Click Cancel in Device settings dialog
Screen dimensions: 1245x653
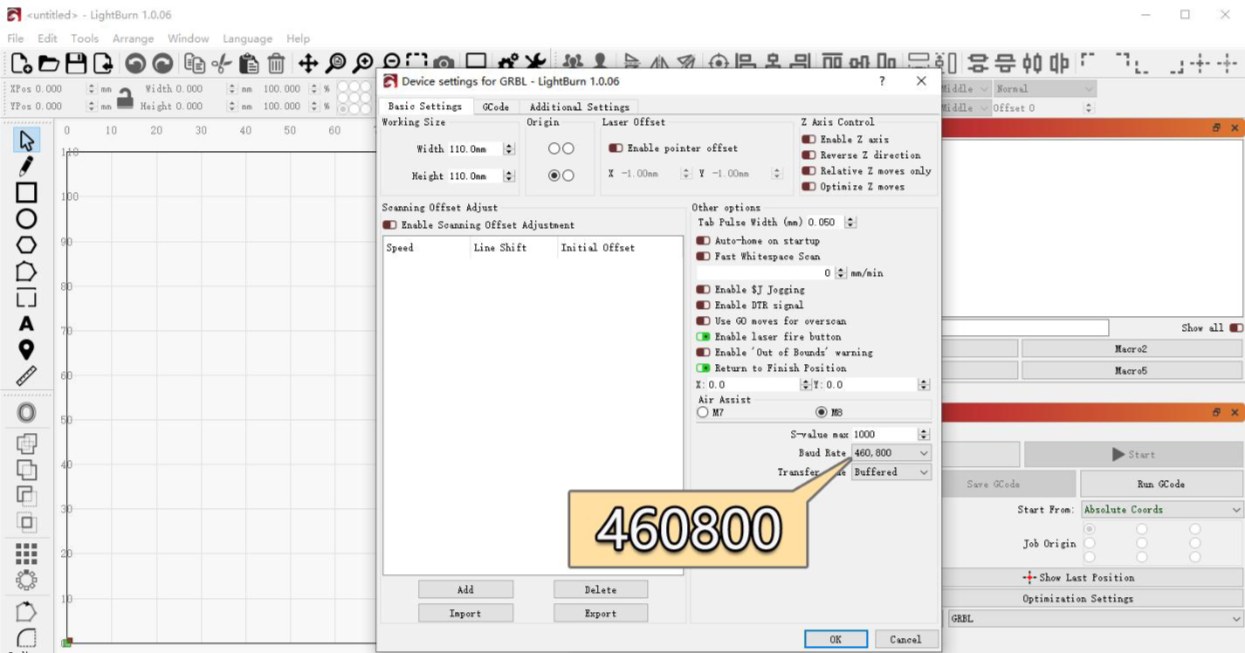coord(905,639)
